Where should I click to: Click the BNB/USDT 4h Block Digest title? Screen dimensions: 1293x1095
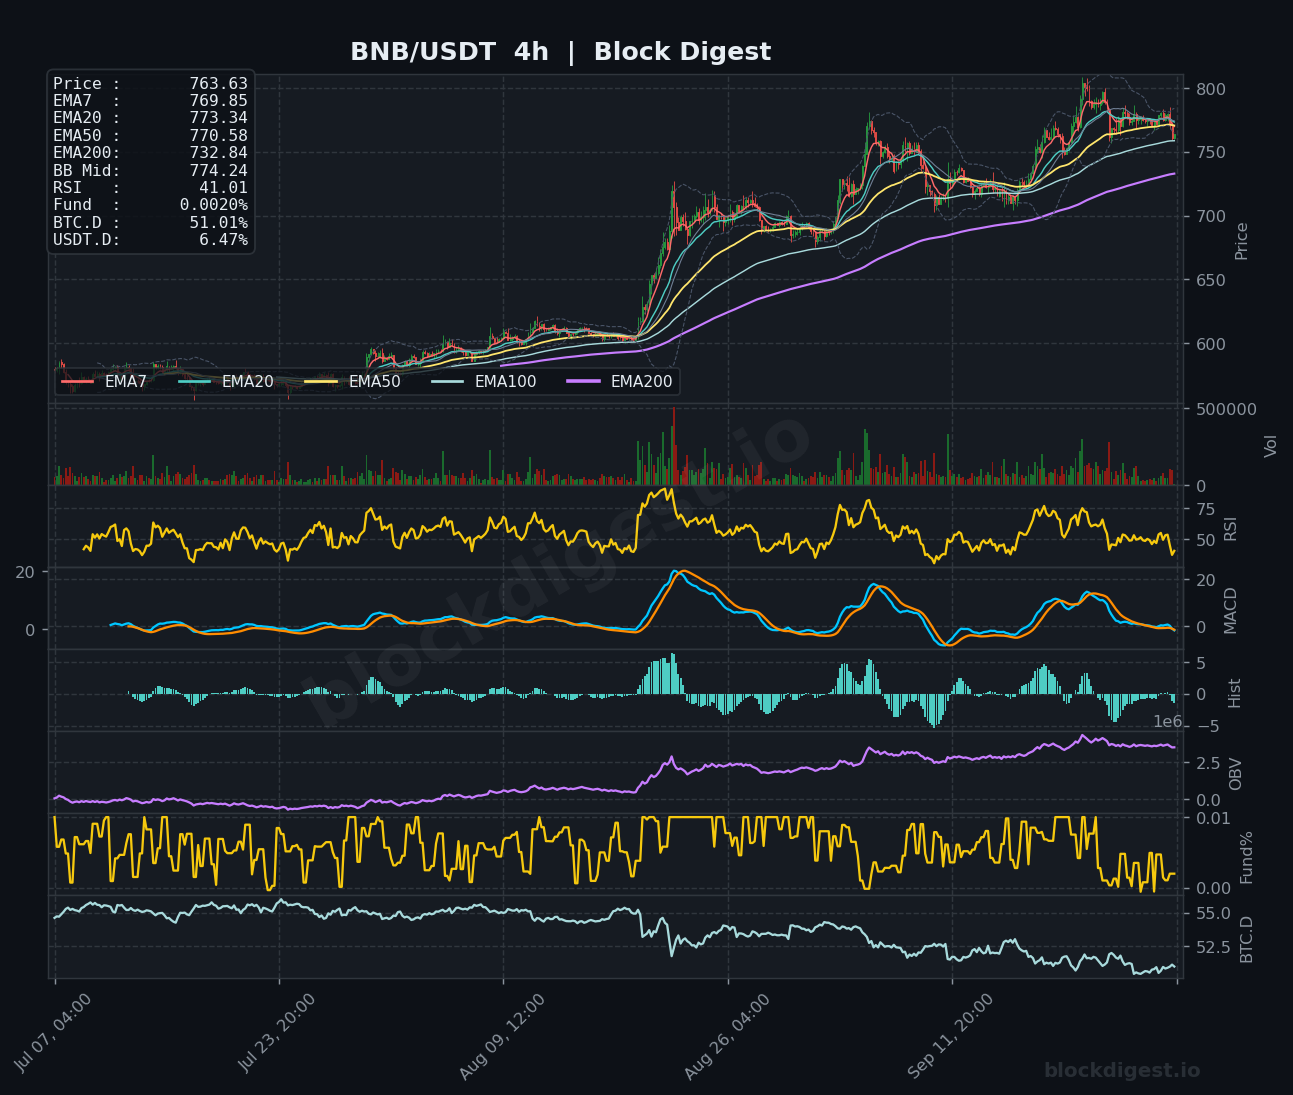point(560,52)
